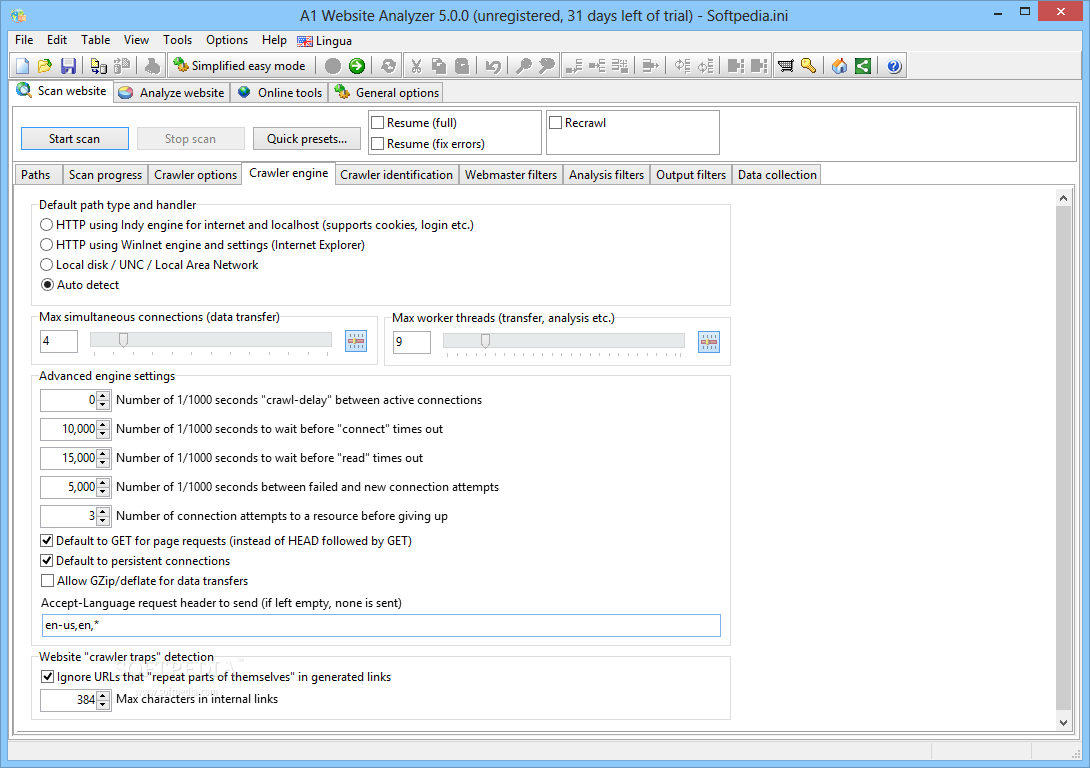The image size is (1090, 768).
Task: Open purchase page via shopping cart icon
Action: (x=786, y=66)
